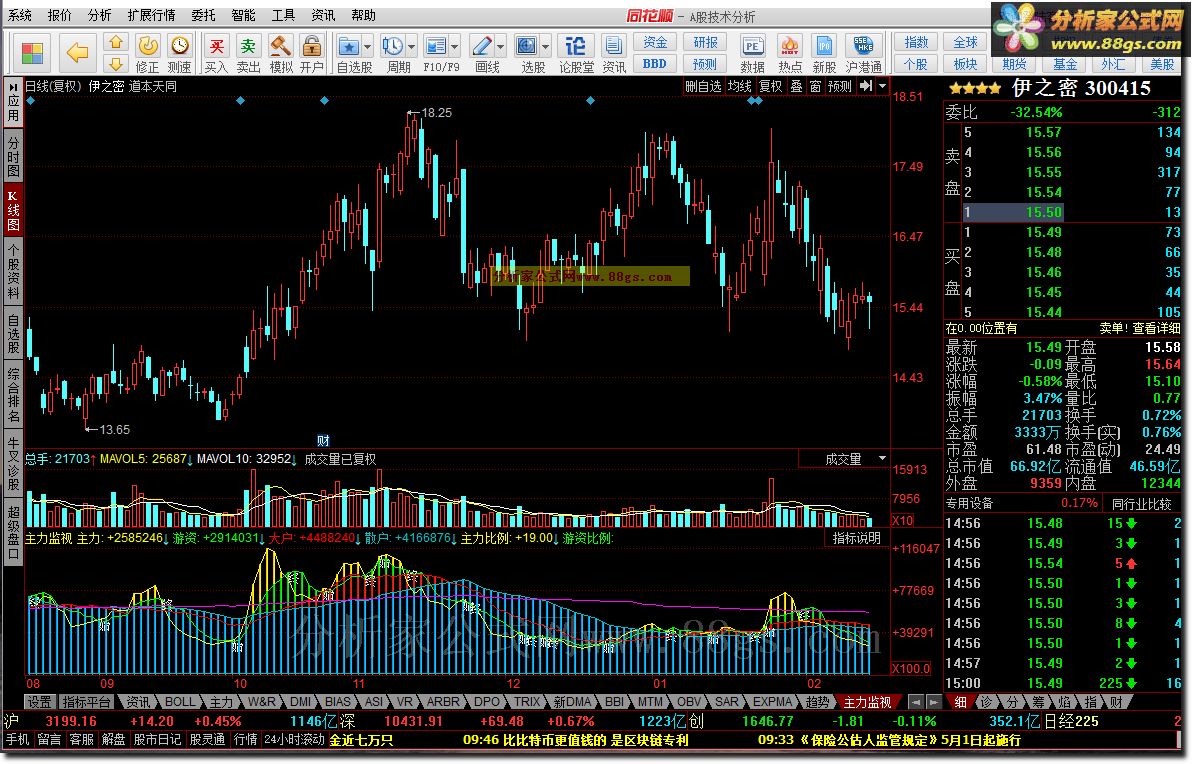Expand the 选股 dropdown arrow
The height and width of the screenshot is (764, 1193).
click(546, 47)
